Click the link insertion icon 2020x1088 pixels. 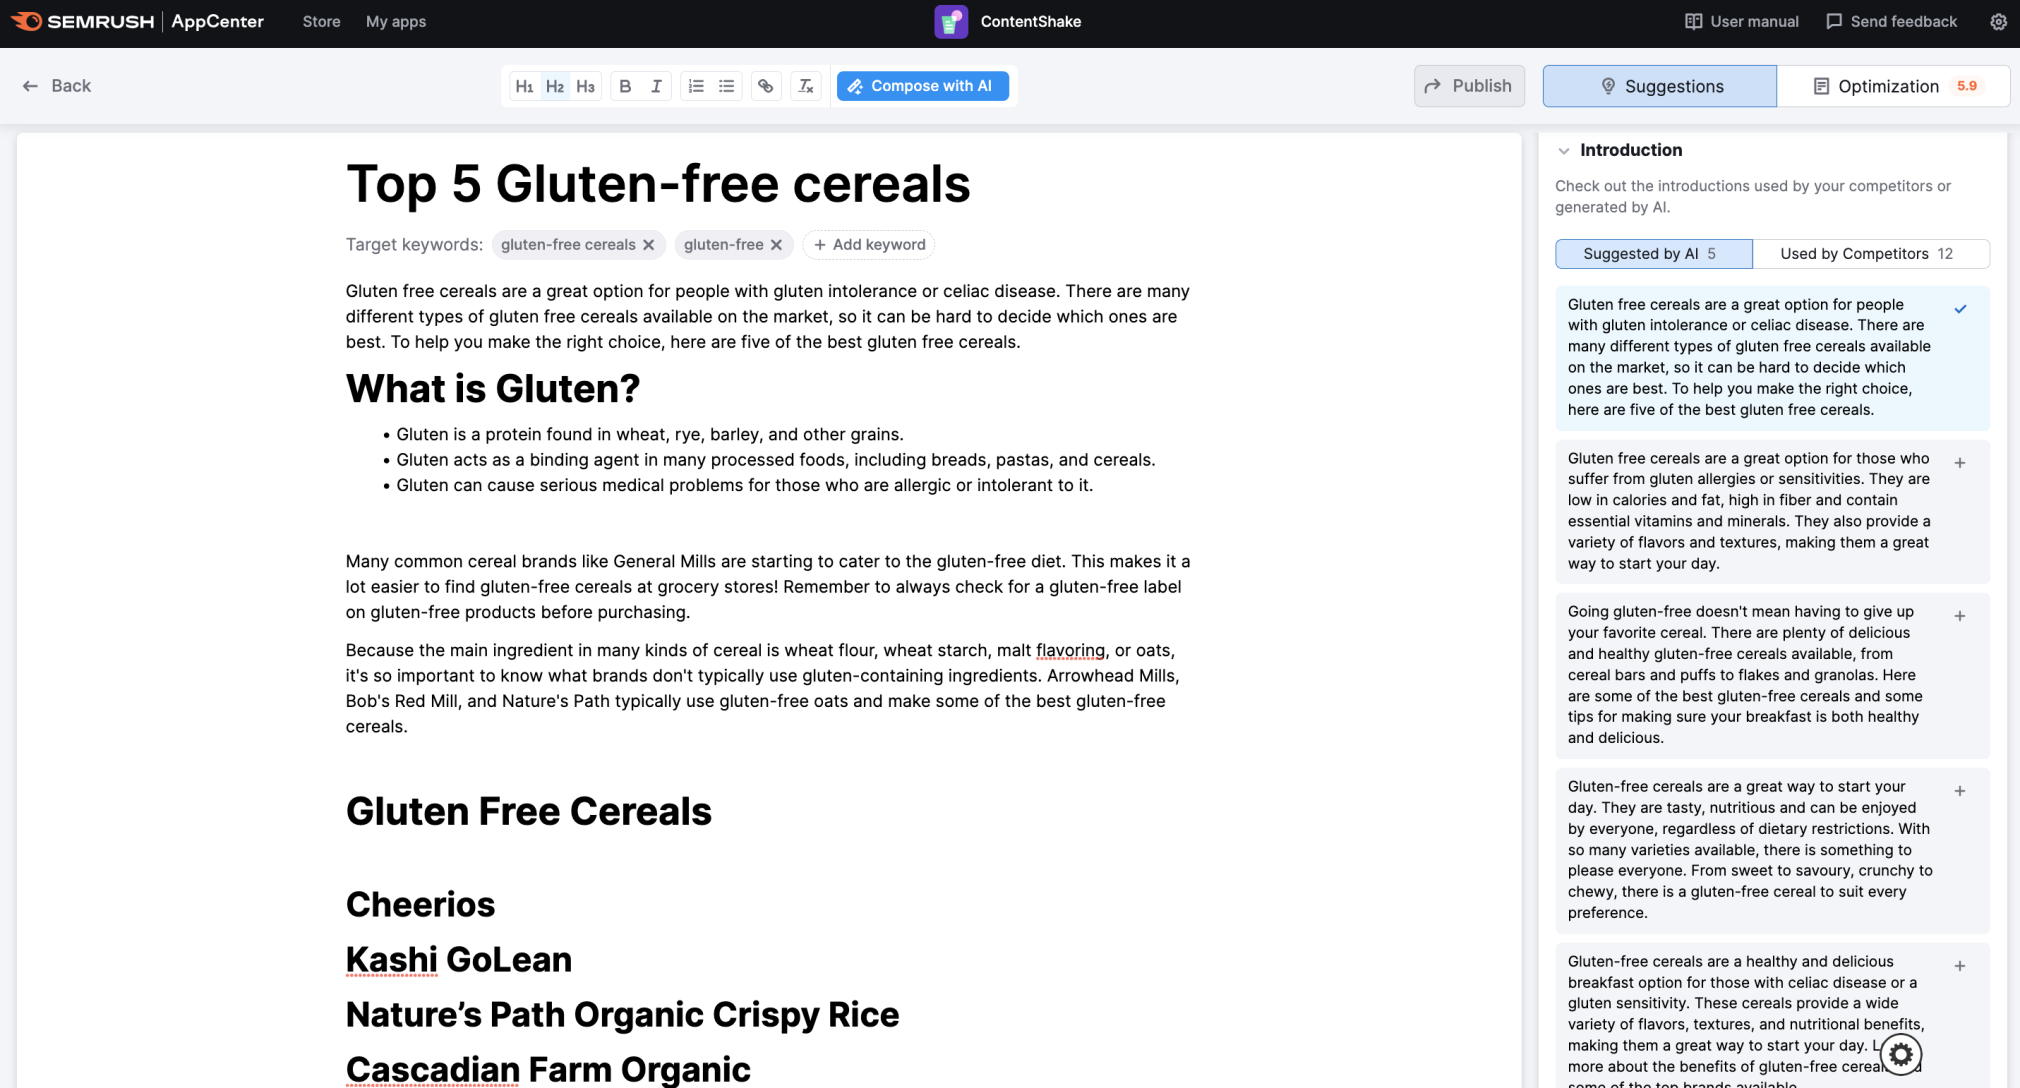point(764,86)
